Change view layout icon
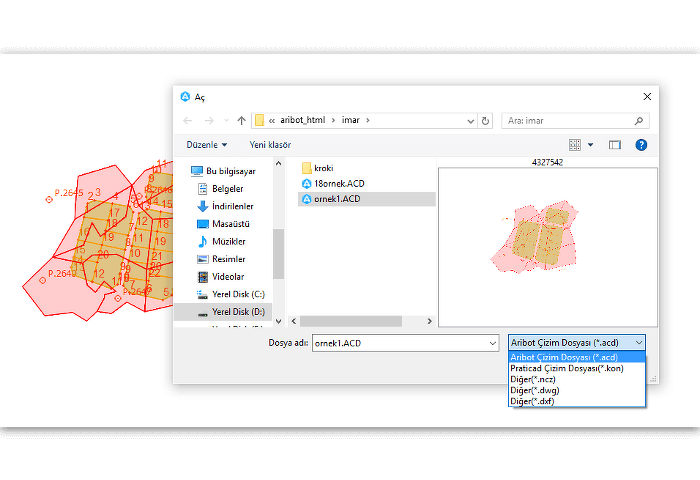This screenshot has height=480, width=700. (x=575, y=145)
